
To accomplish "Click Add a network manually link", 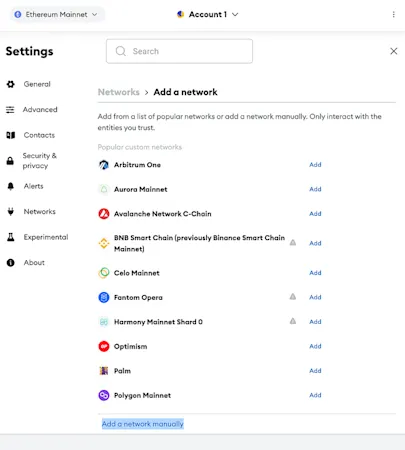I will point(143,424).
